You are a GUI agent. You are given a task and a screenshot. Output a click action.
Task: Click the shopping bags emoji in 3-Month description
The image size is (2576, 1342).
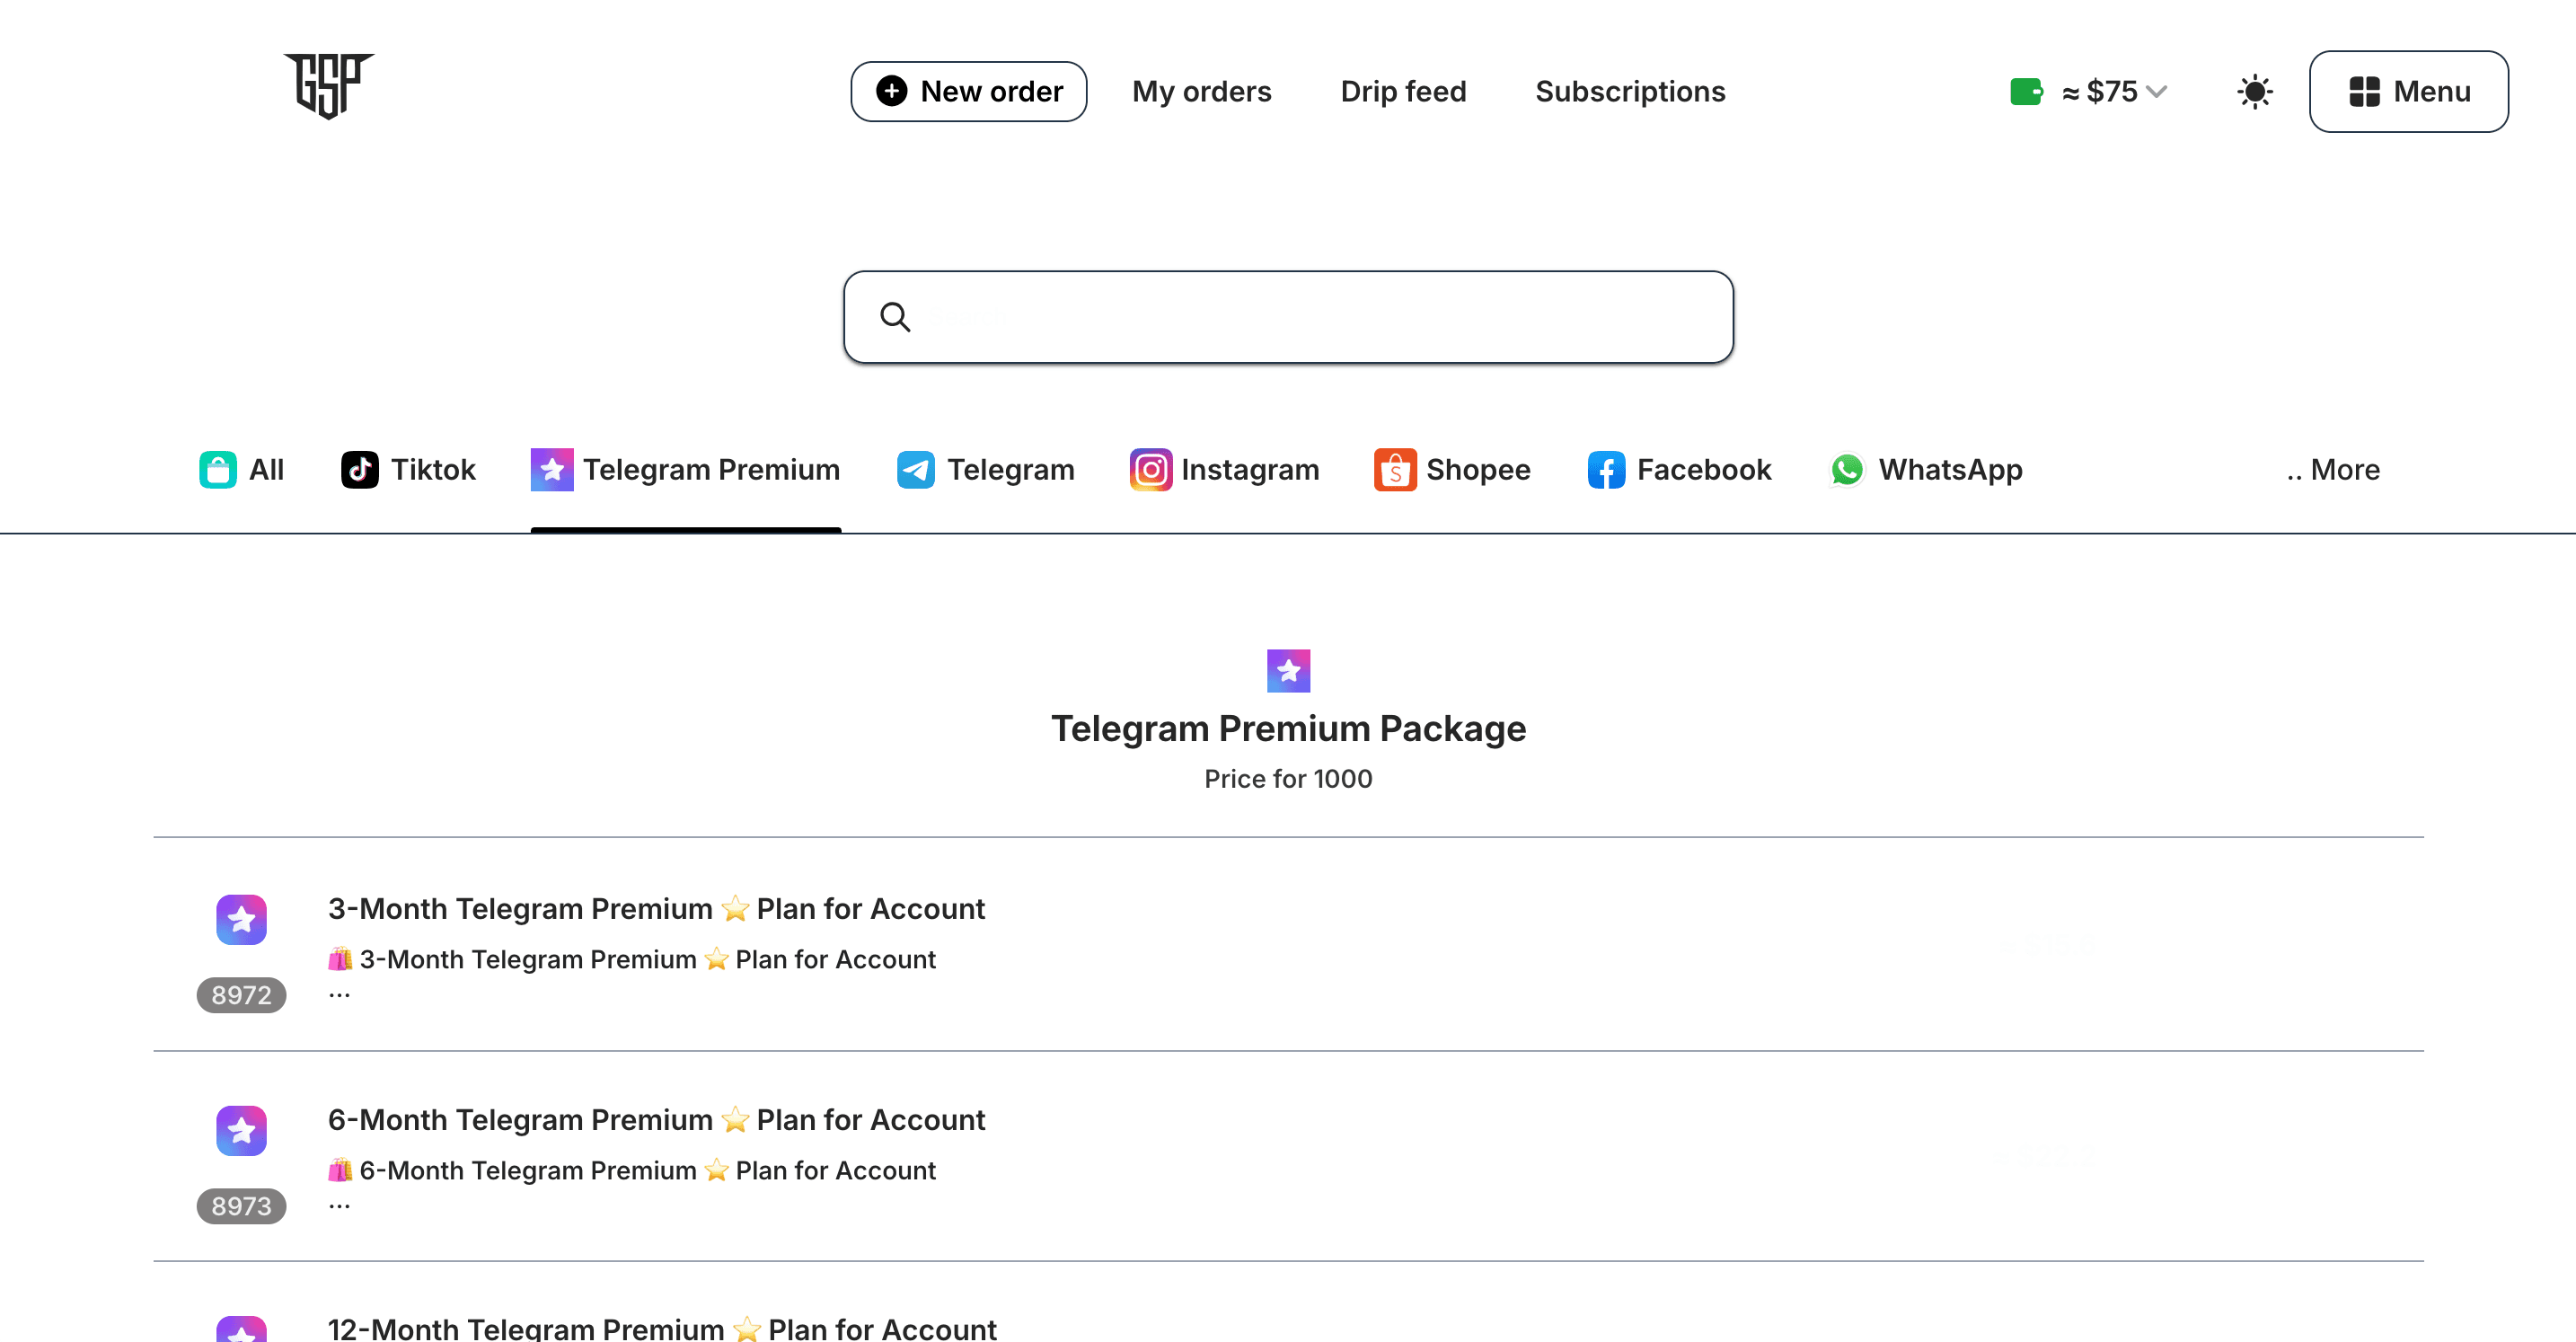[x=340, y=959]
